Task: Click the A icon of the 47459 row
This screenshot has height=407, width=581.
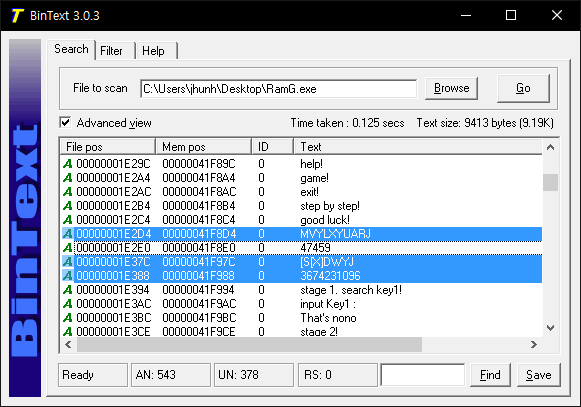Action: coord(67,248)
